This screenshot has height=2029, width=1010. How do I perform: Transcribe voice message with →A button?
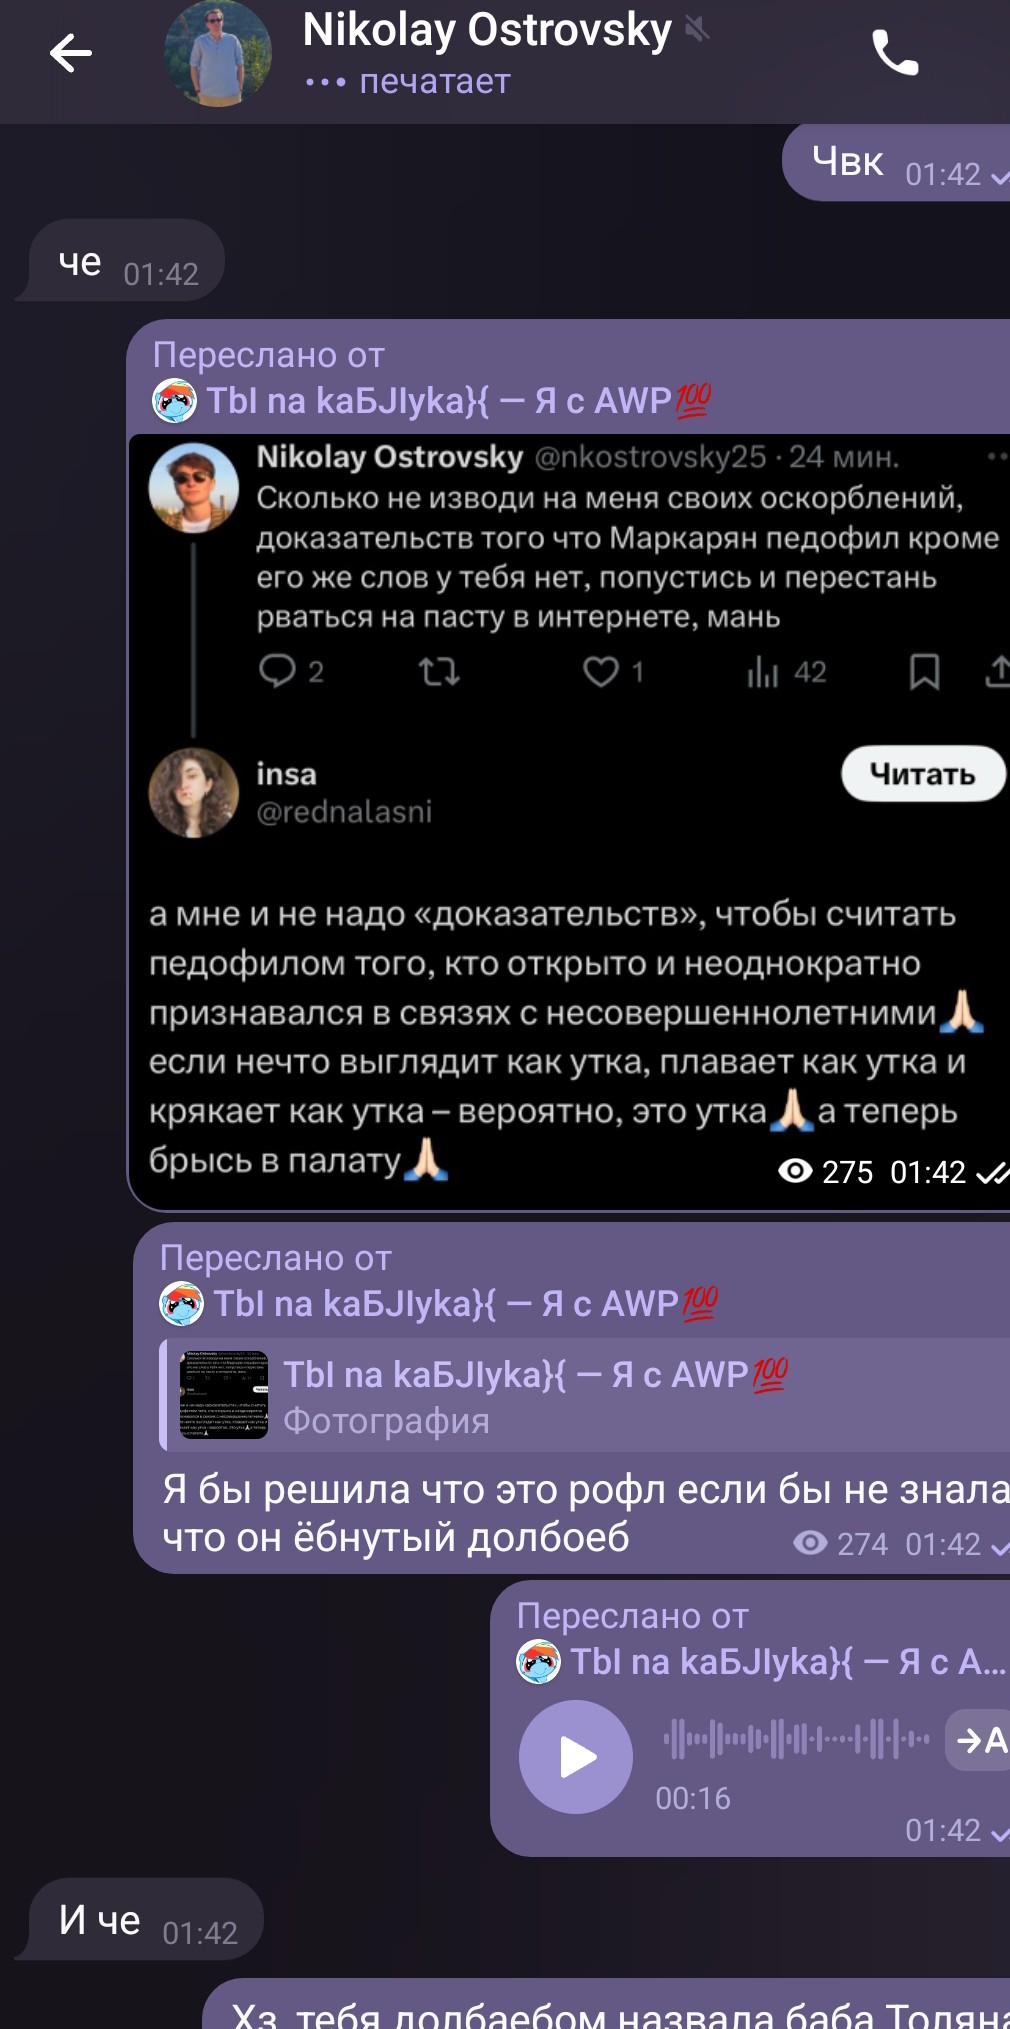coord(980,1740)
